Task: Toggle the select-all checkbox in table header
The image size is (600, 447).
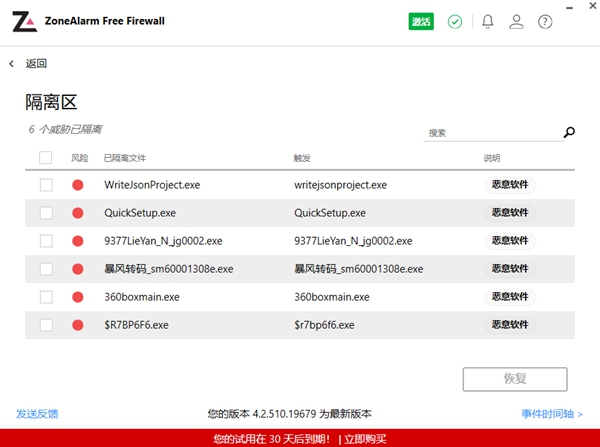Action: (45, 158)
